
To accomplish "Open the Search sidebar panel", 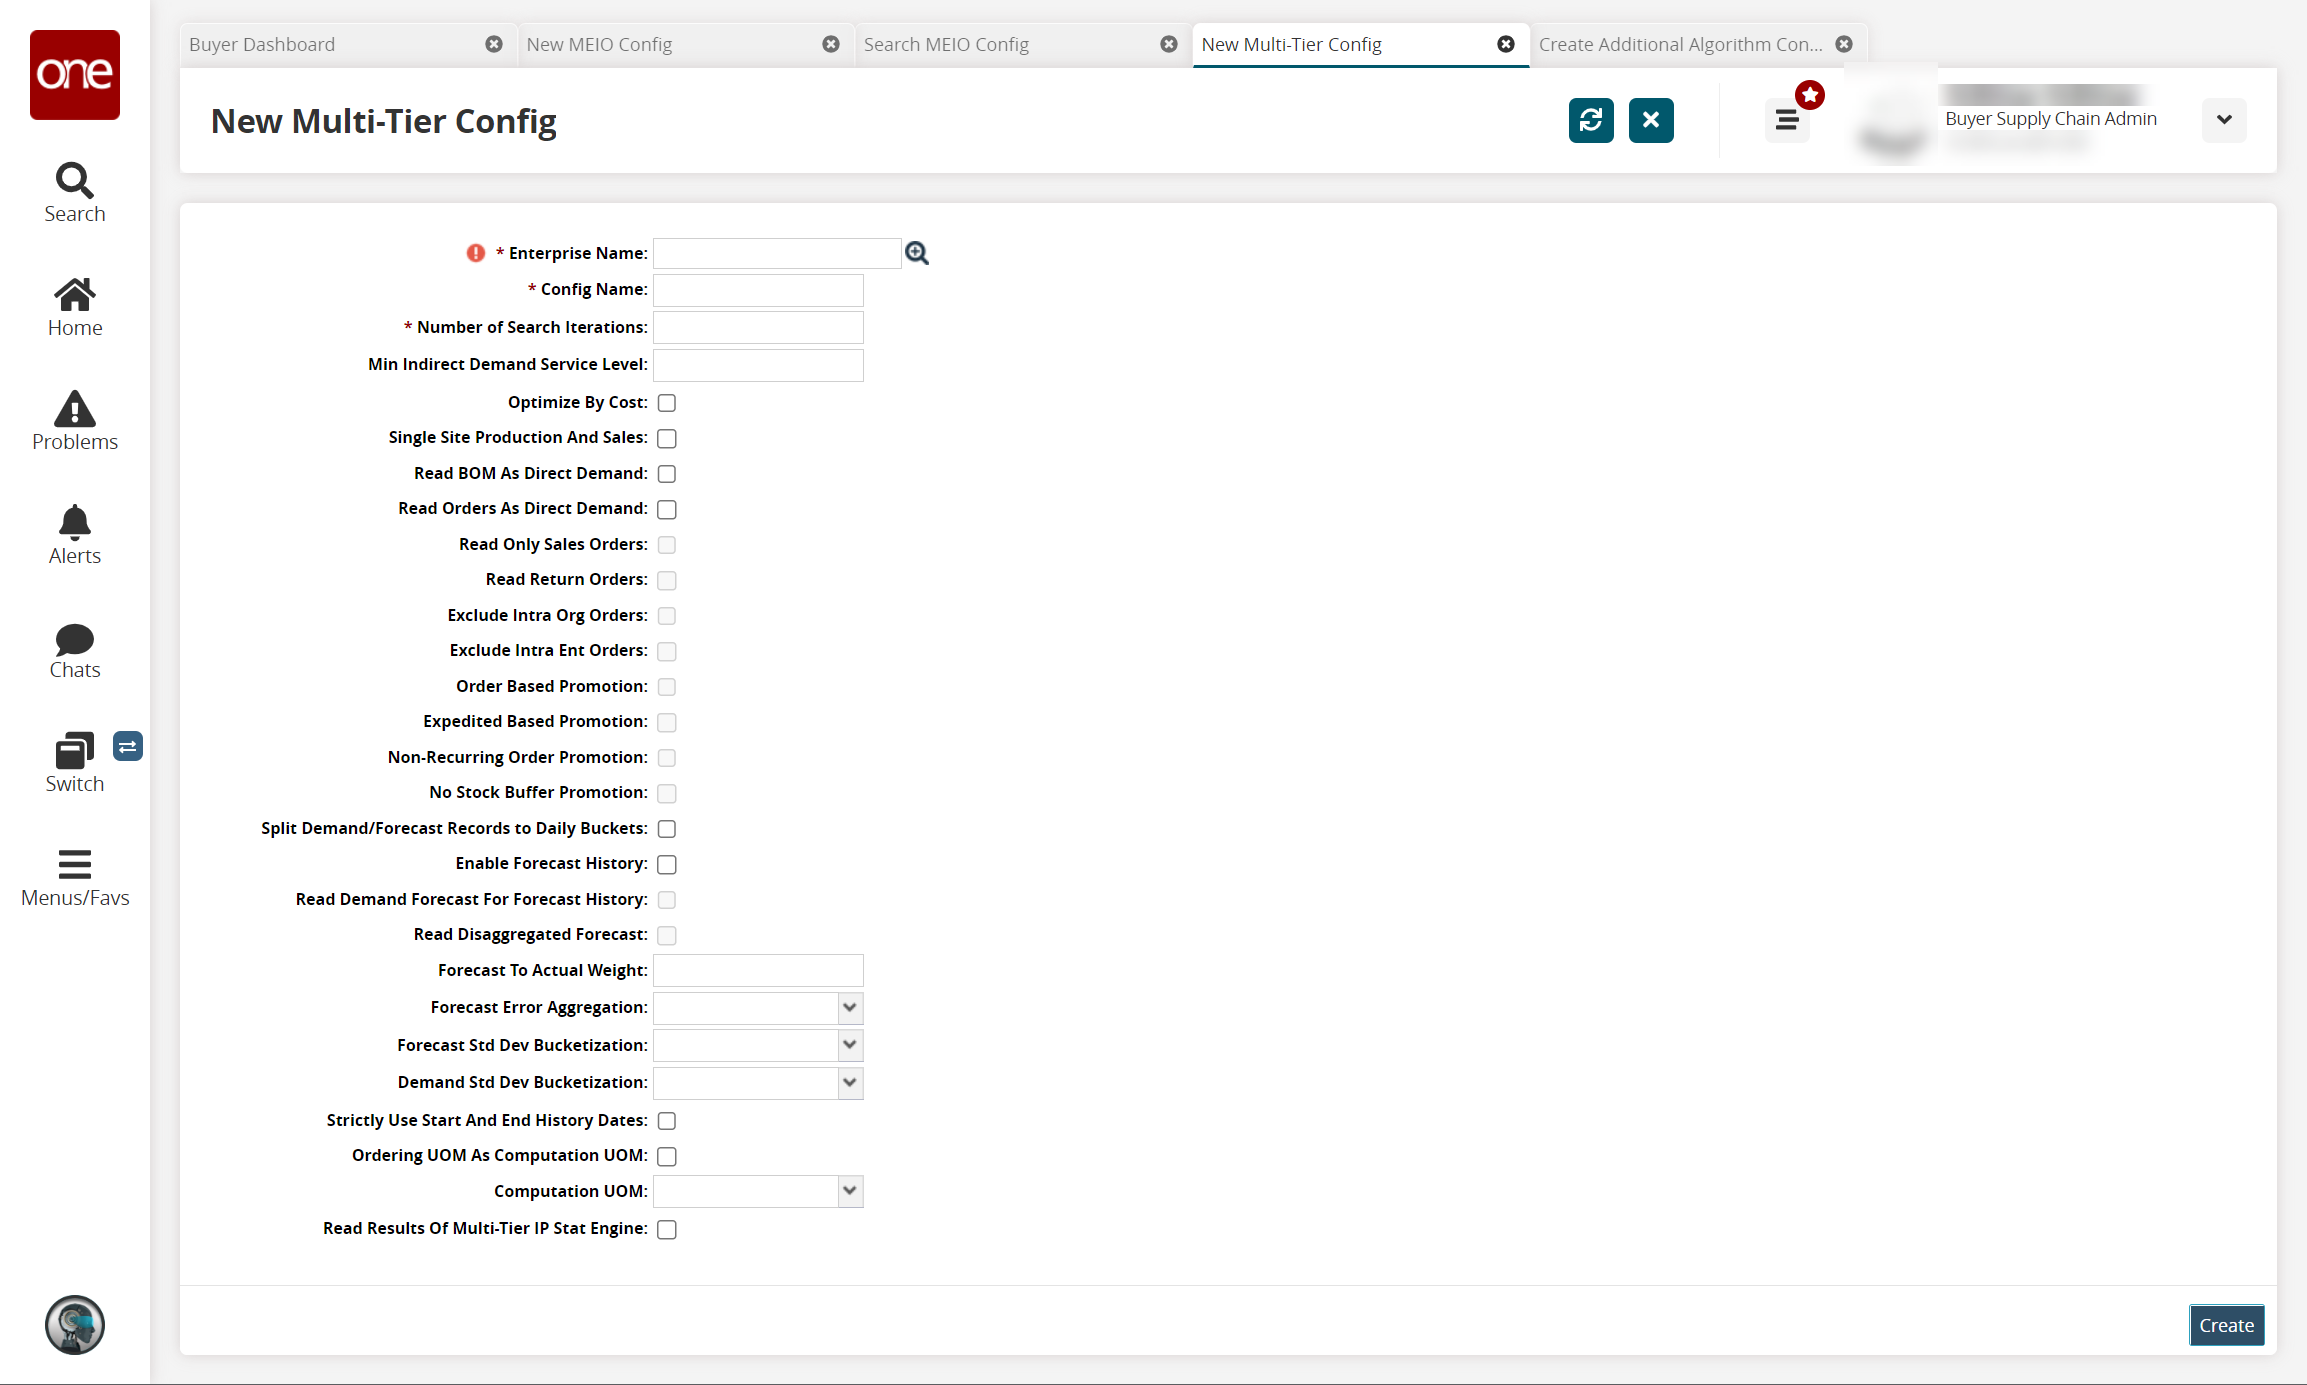I will coord(74,191).
